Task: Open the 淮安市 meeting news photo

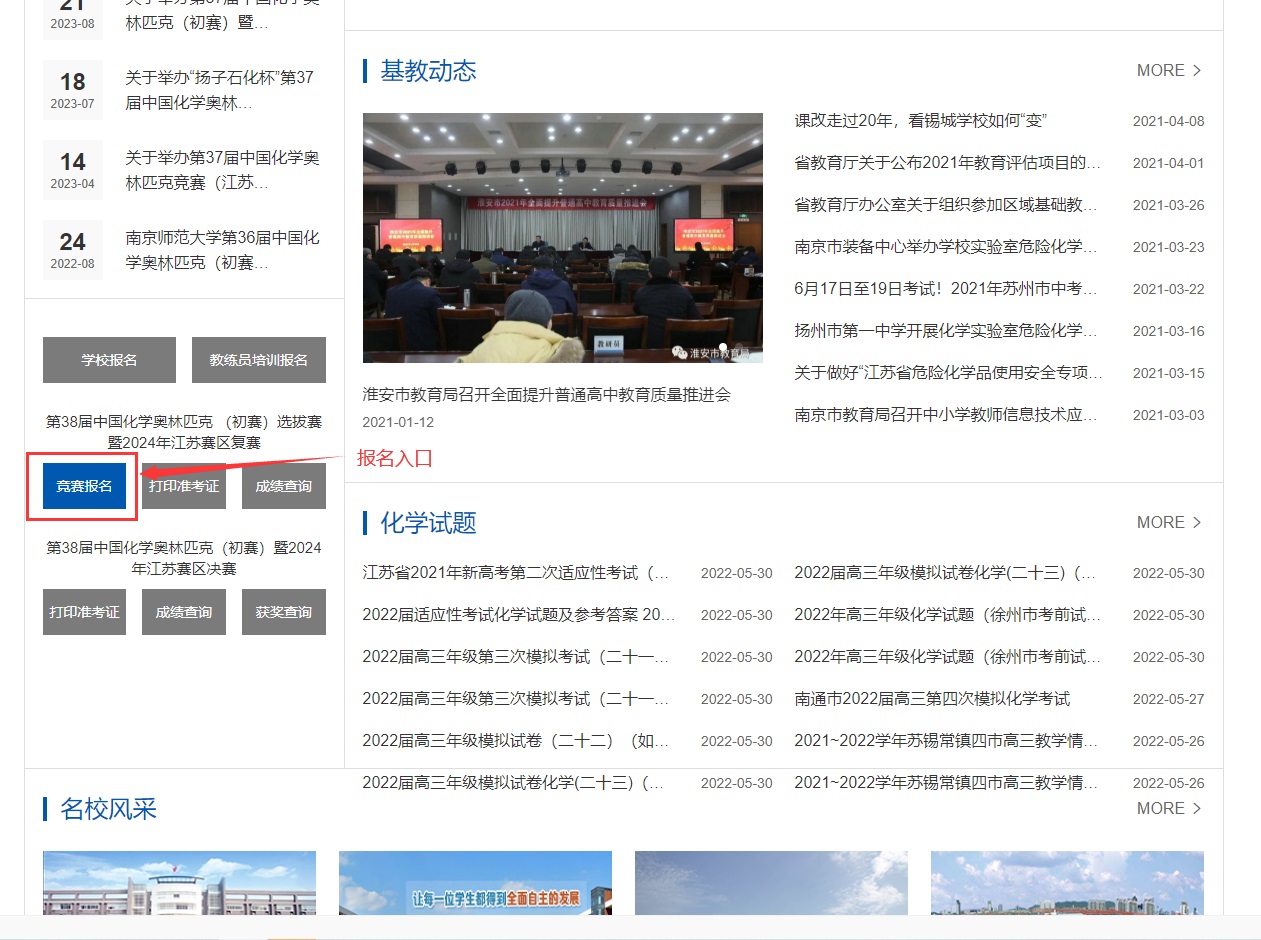Action: [x=563, y=238]
